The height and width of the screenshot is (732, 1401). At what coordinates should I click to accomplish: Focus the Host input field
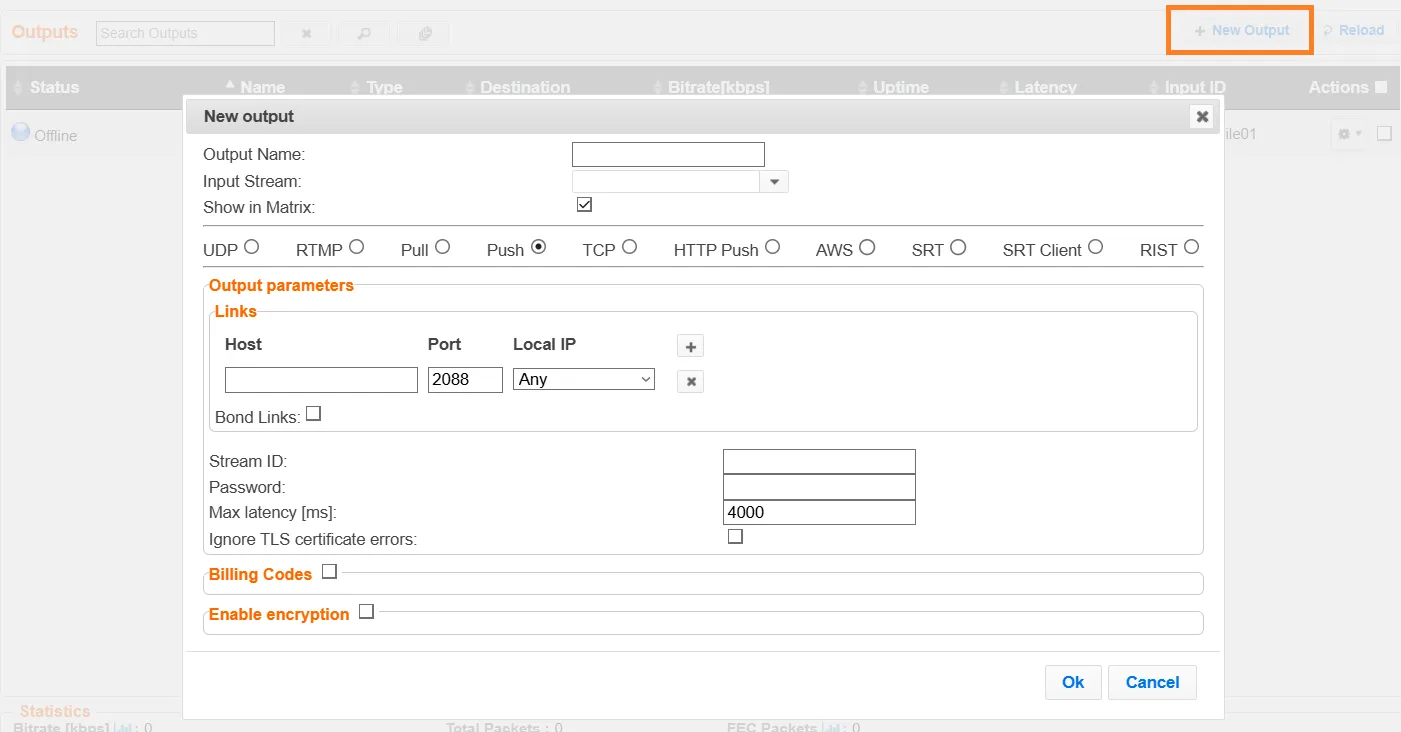321,380
